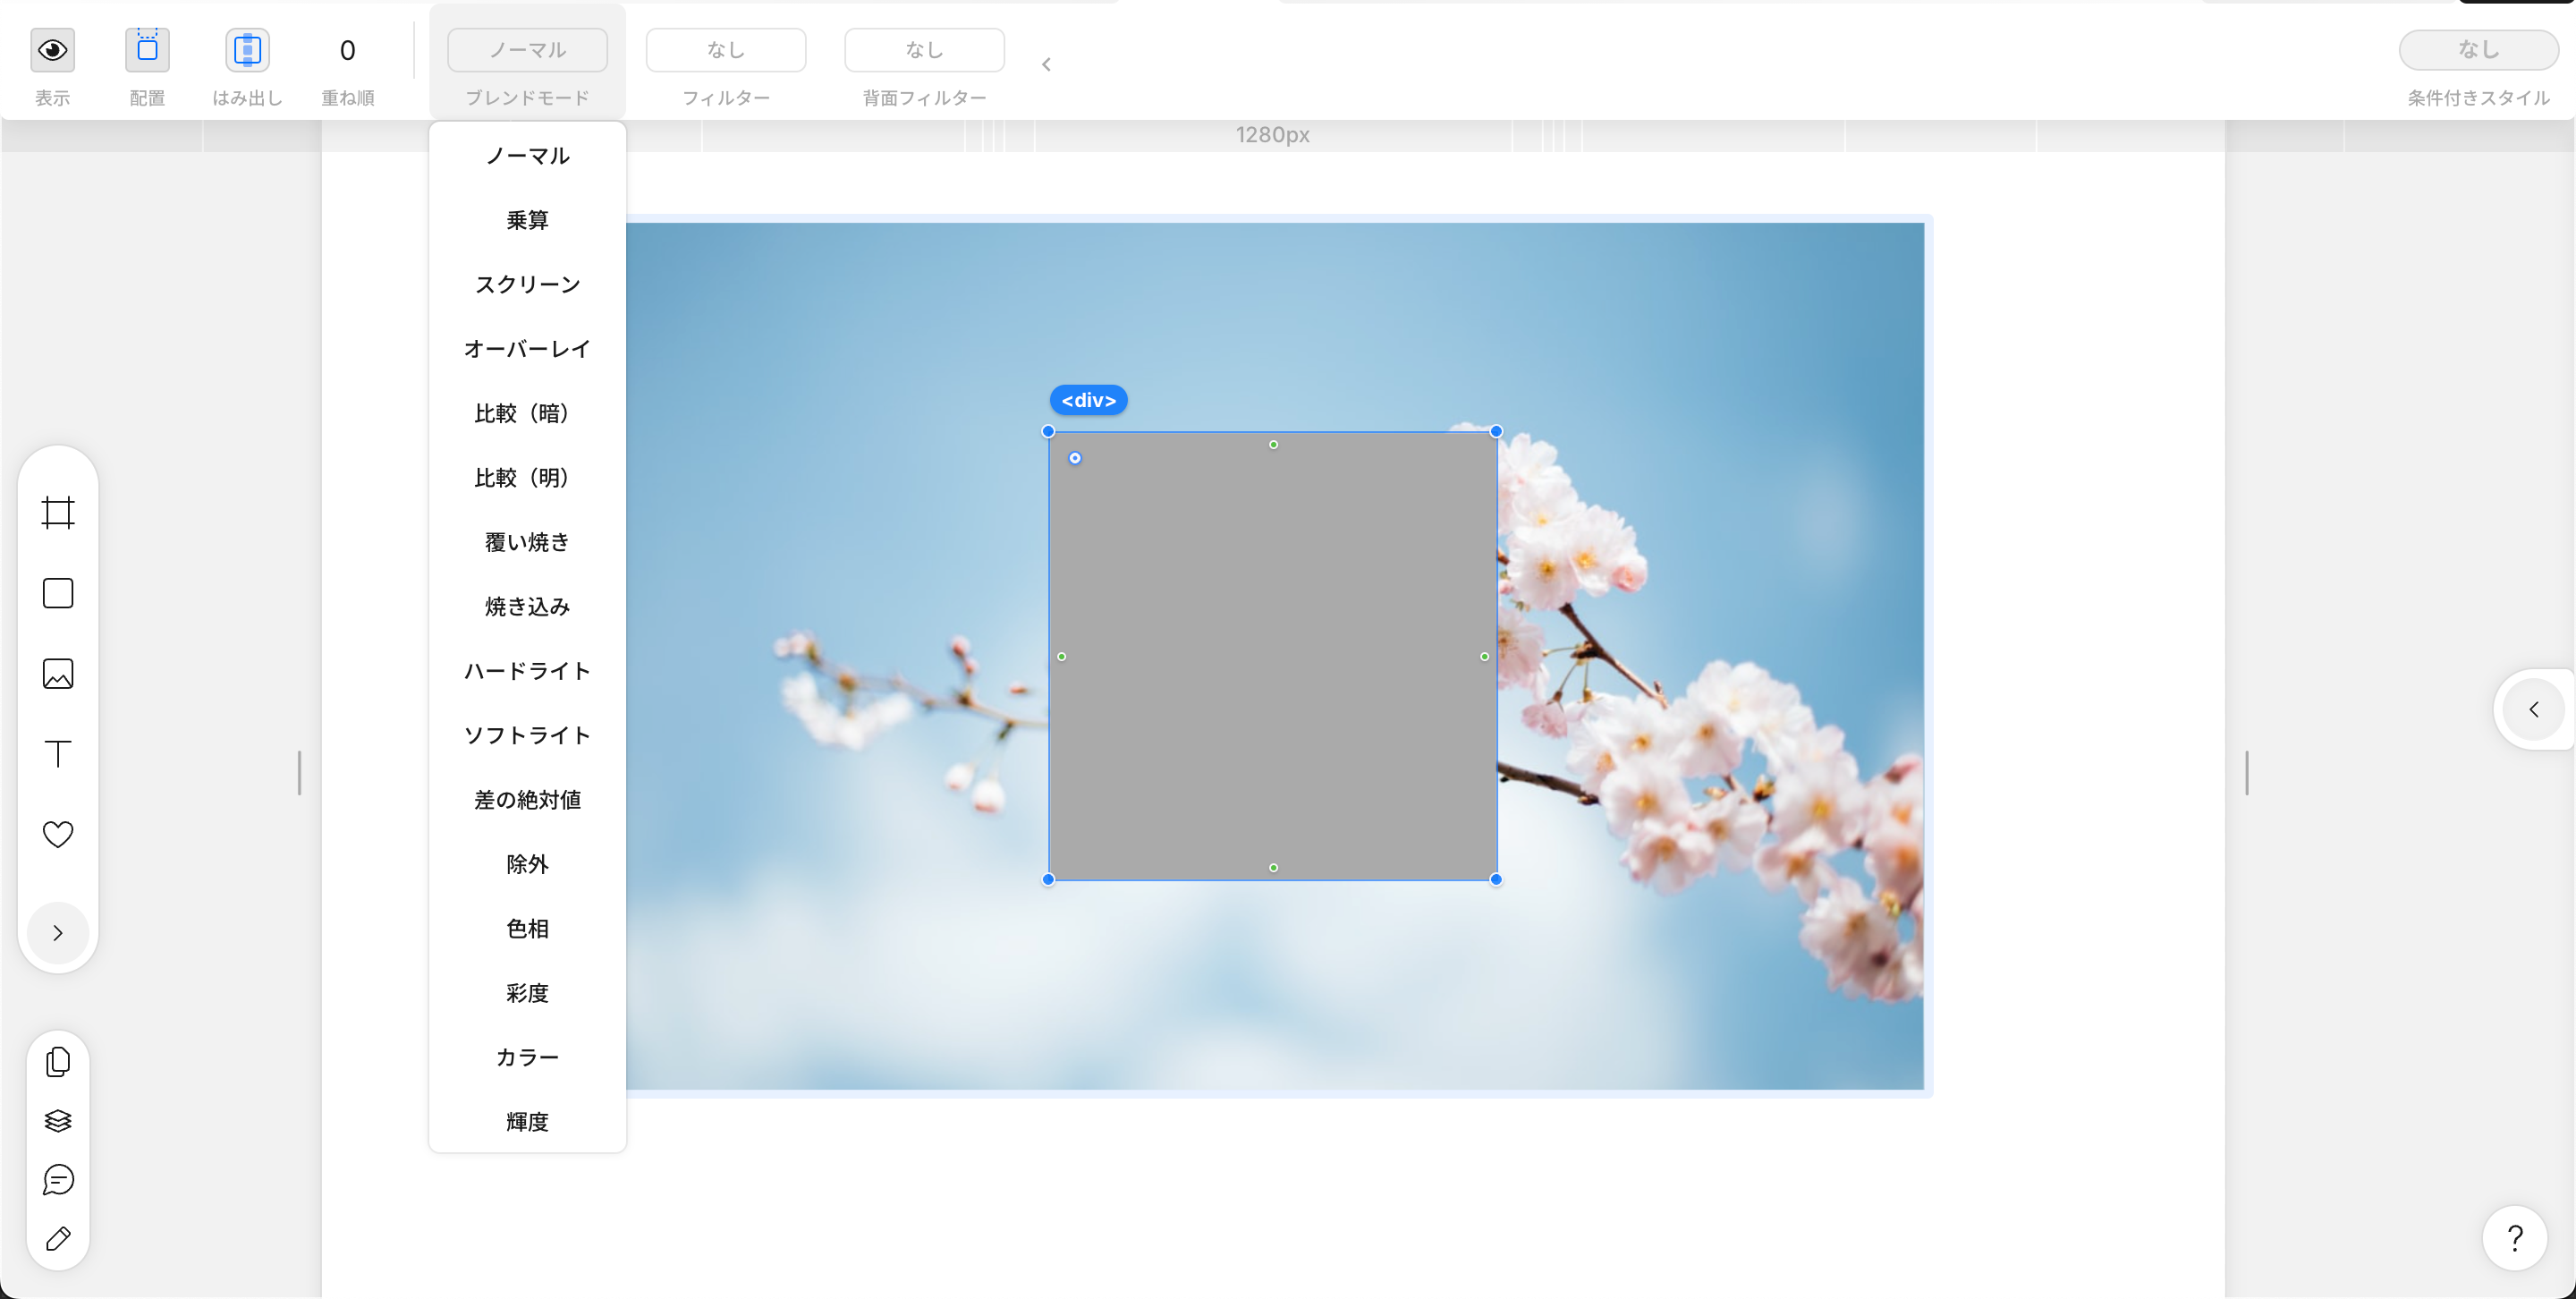Click the gray div's corner radius handle
The height and width of the screenshot is (1299, 2576).
pos(1075,458)
